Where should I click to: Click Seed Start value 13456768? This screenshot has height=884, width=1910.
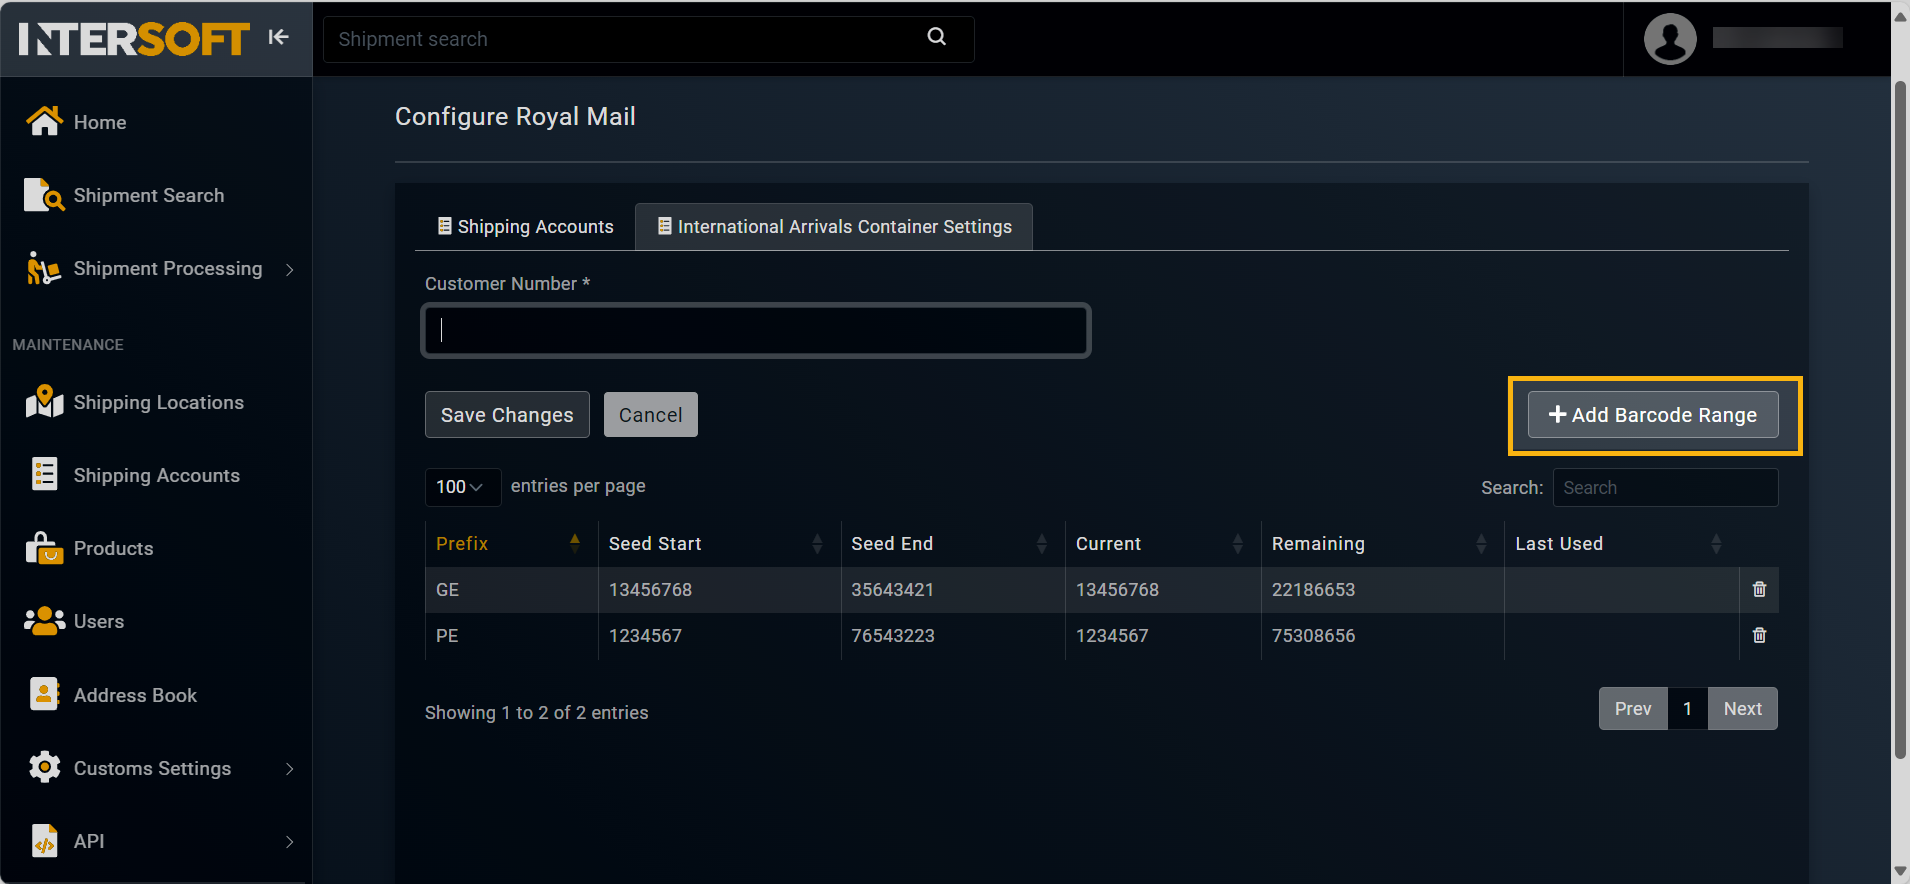(x=650, y=590)
